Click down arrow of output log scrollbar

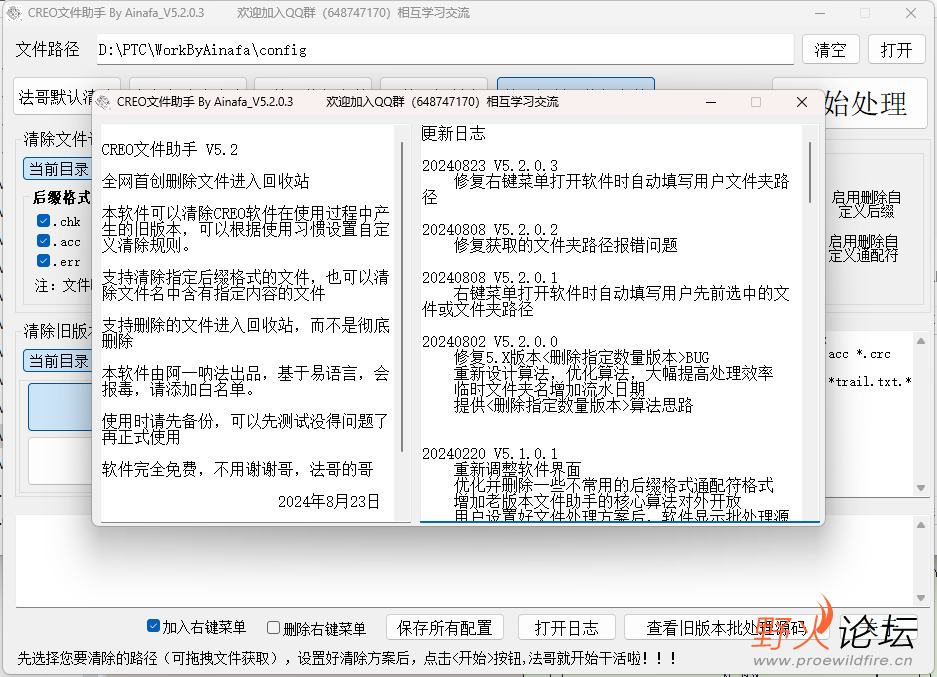click(x=921, y=598)
